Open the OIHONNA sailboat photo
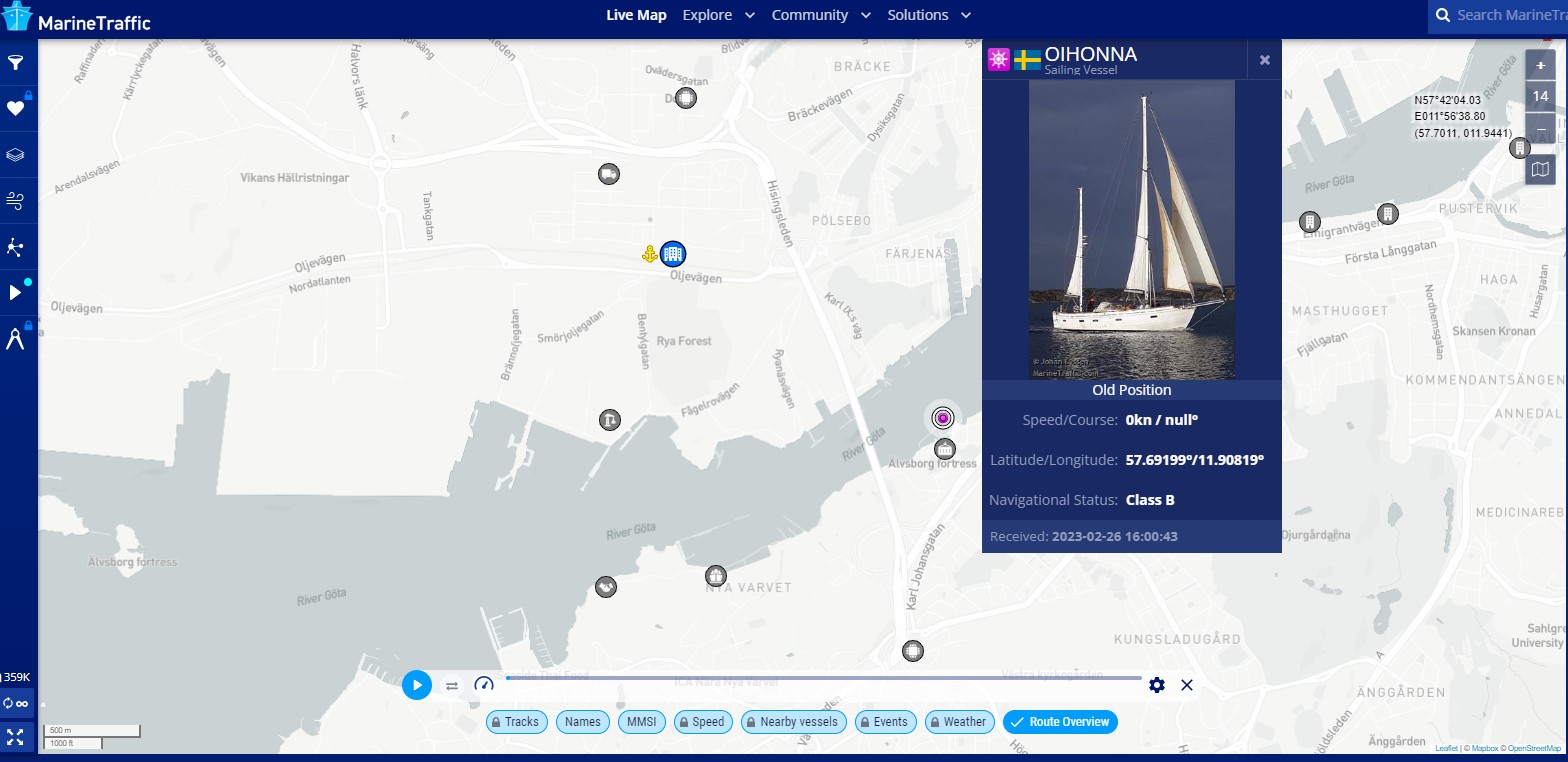Screen dimensions: 1568x762 pos(1132,230)
